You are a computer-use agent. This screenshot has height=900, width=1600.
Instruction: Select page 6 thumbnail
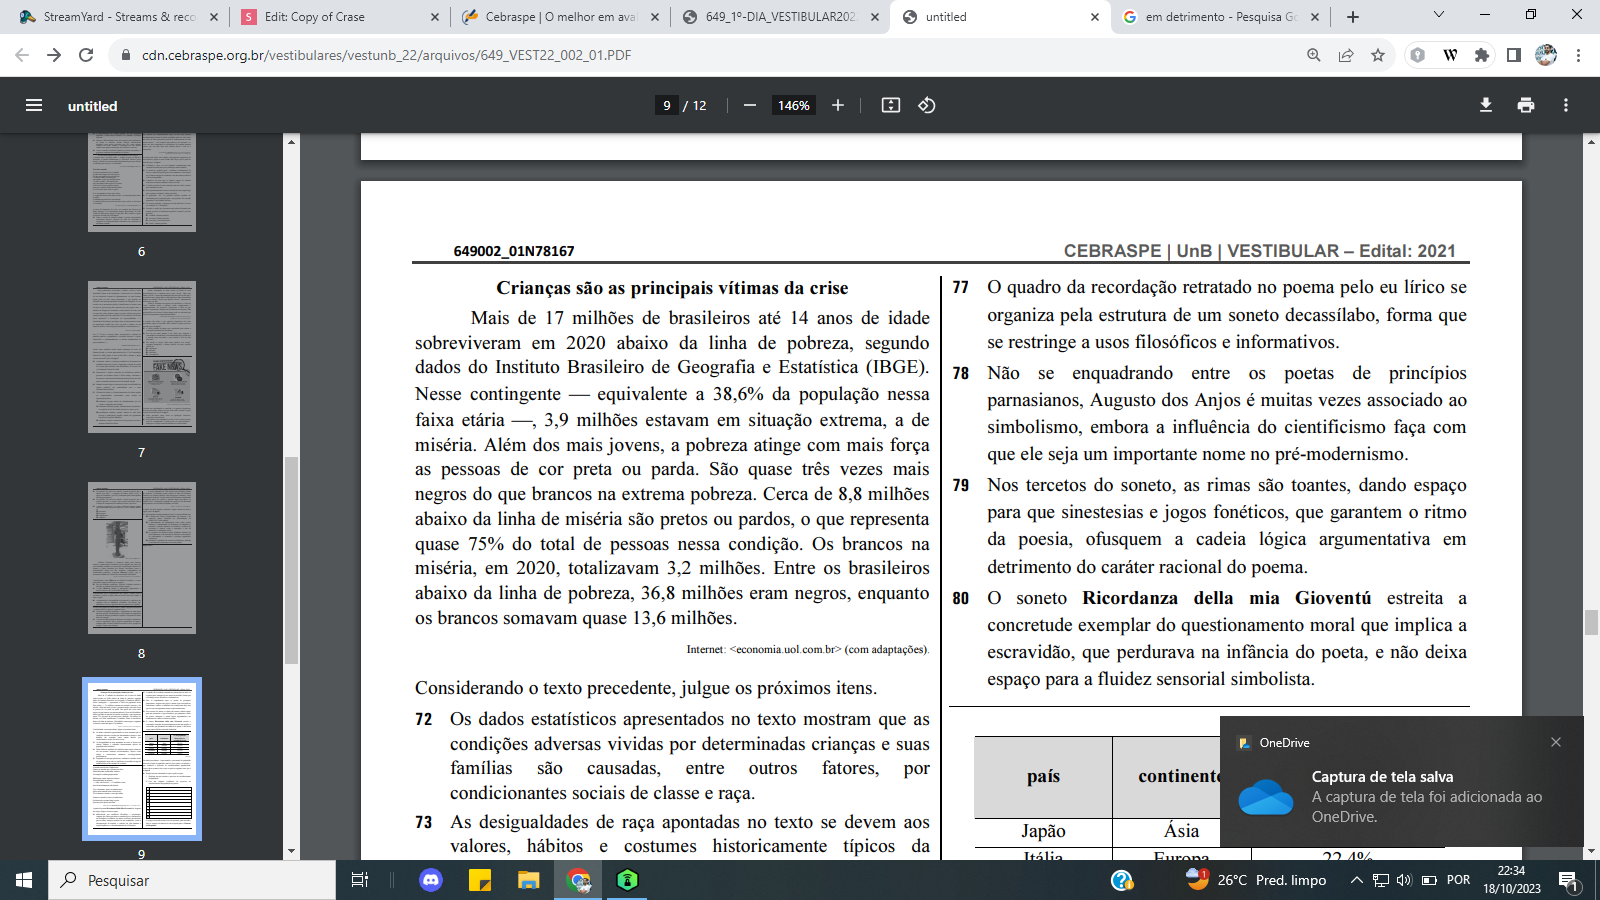coord(142,181)
